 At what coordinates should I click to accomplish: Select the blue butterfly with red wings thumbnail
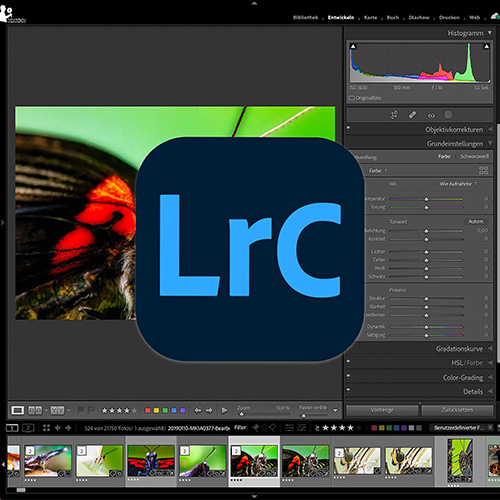pos(151,460)
